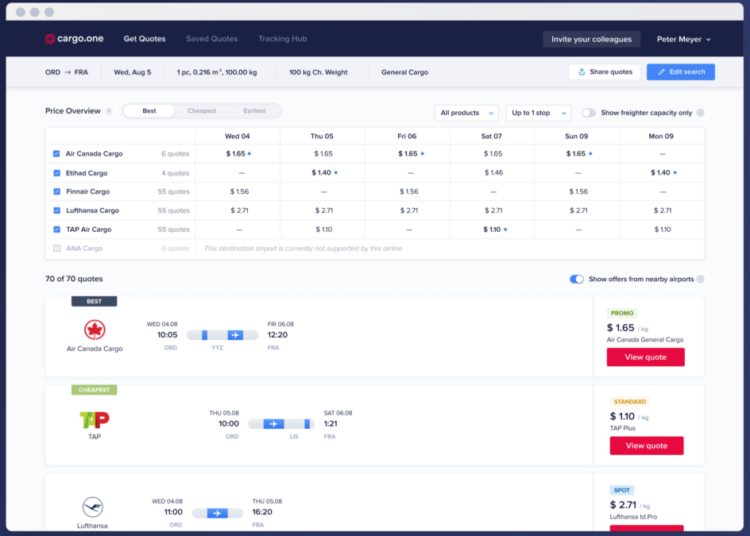
Task: Click the 70 of 70 quotes label
Action: (74, 279)
